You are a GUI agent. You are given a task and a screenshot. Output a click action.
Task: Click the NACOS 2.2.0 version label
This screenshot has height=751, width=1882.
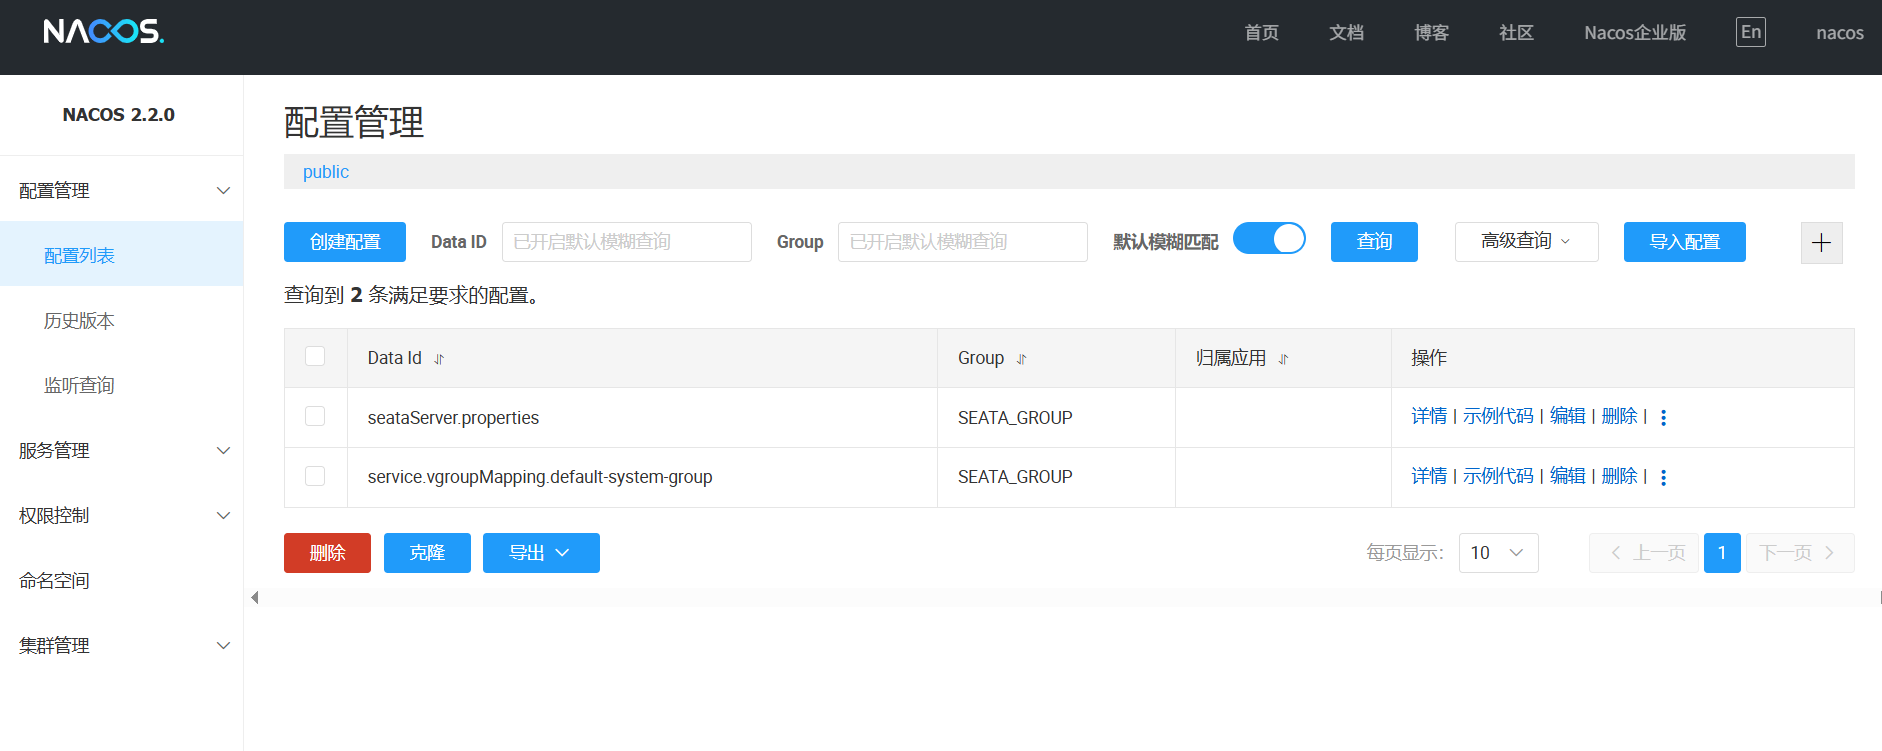[x=119, y=115]
